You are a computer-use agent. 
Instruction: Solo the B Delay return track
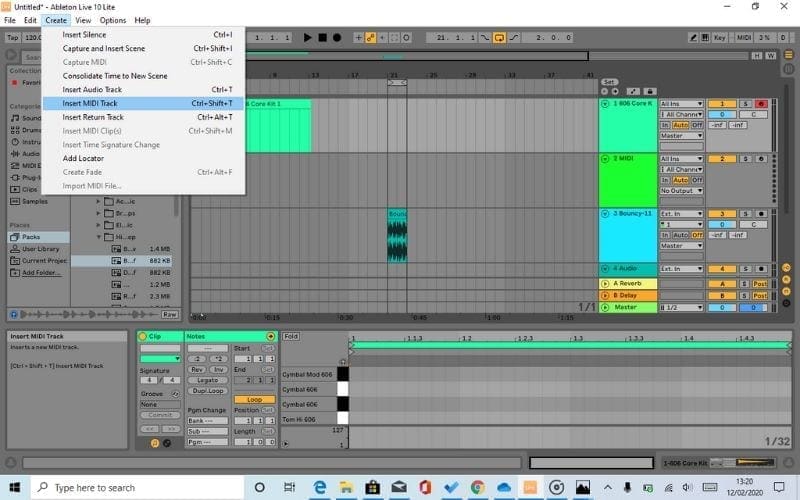coord(744,295)
